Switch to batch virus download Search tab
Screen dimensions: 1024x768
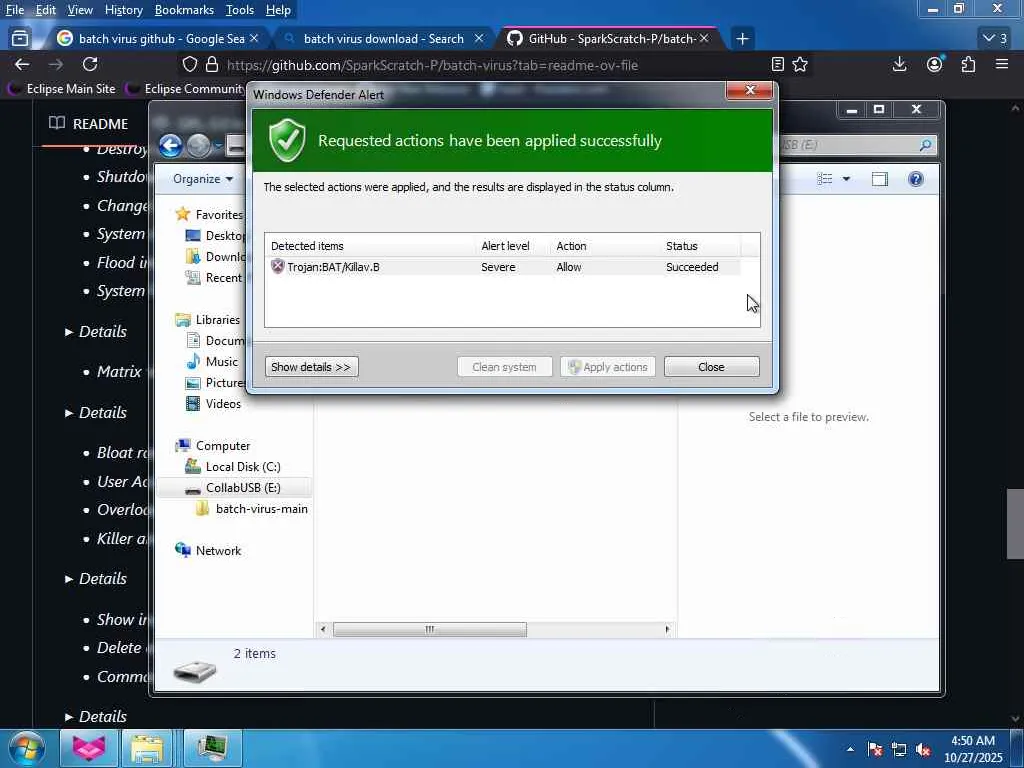click(x=383, y=39)
